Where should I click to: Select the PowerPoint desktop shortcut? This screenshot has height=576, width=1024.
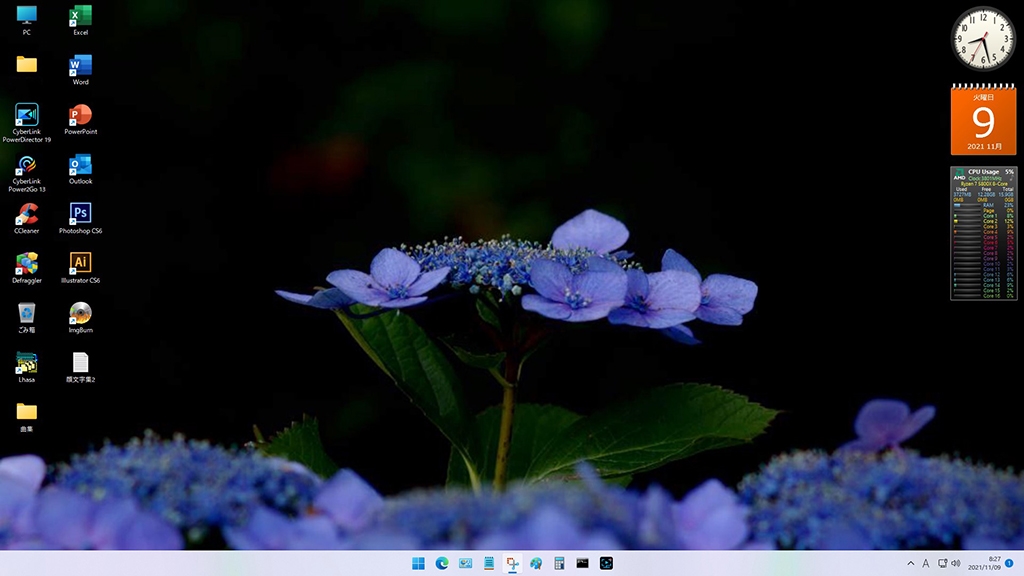(80, 120)
